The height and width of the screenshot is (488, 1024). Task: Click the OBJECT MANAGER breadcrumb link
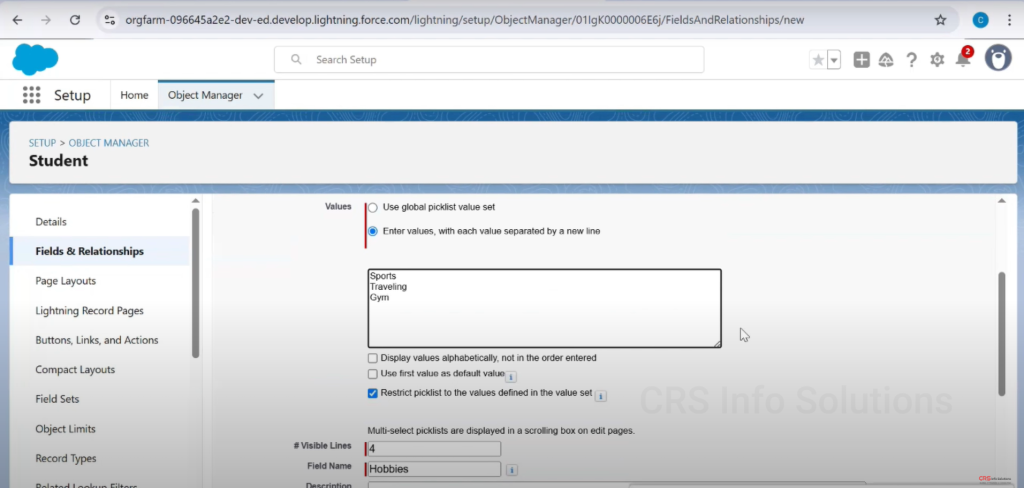point(109,143)
